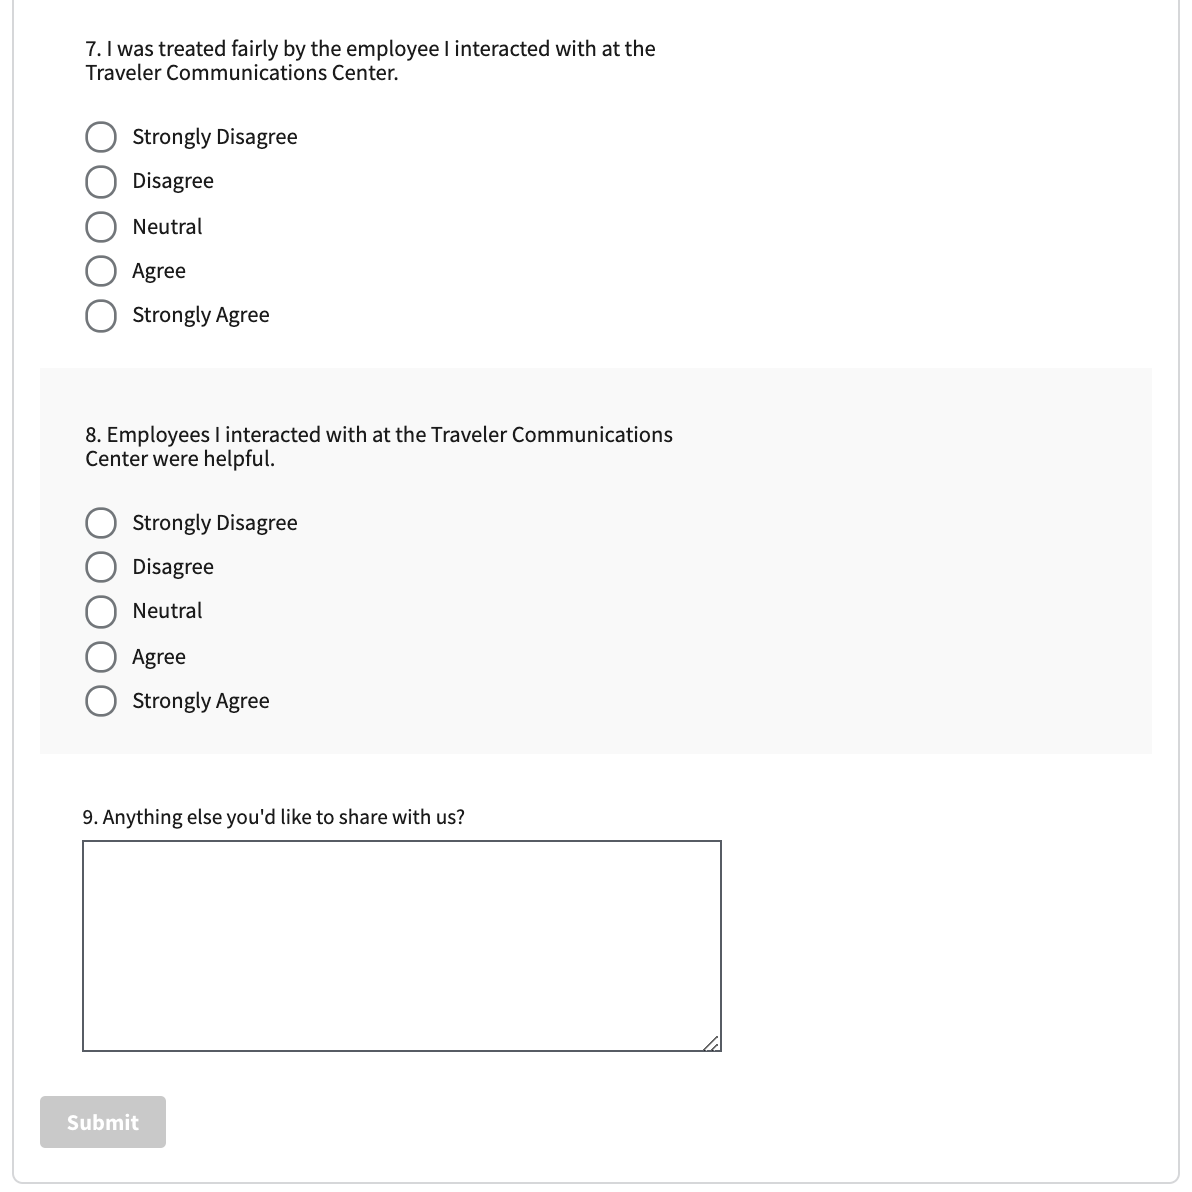The image size is (1192, 1192).
Task: Select Strongly Disagree for question 7
Action: 100,137
